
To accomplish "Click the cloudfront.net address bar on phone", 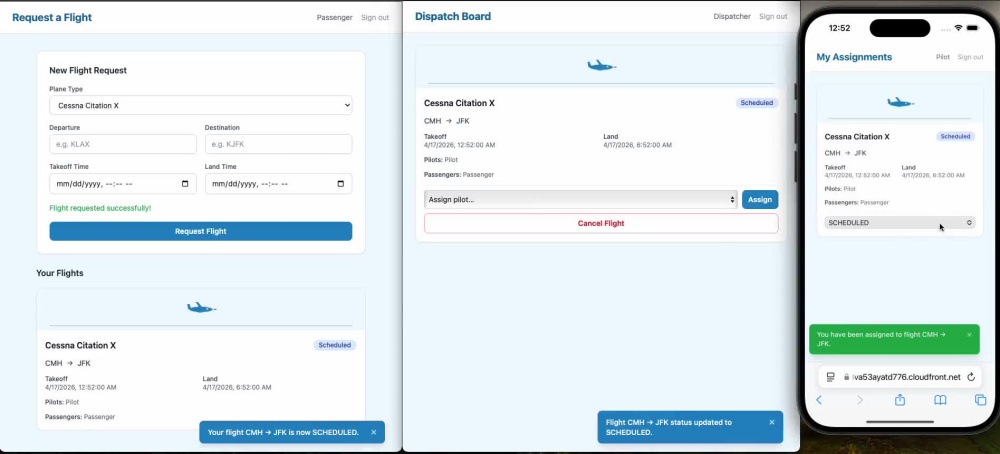I will [x=900, y=377].
